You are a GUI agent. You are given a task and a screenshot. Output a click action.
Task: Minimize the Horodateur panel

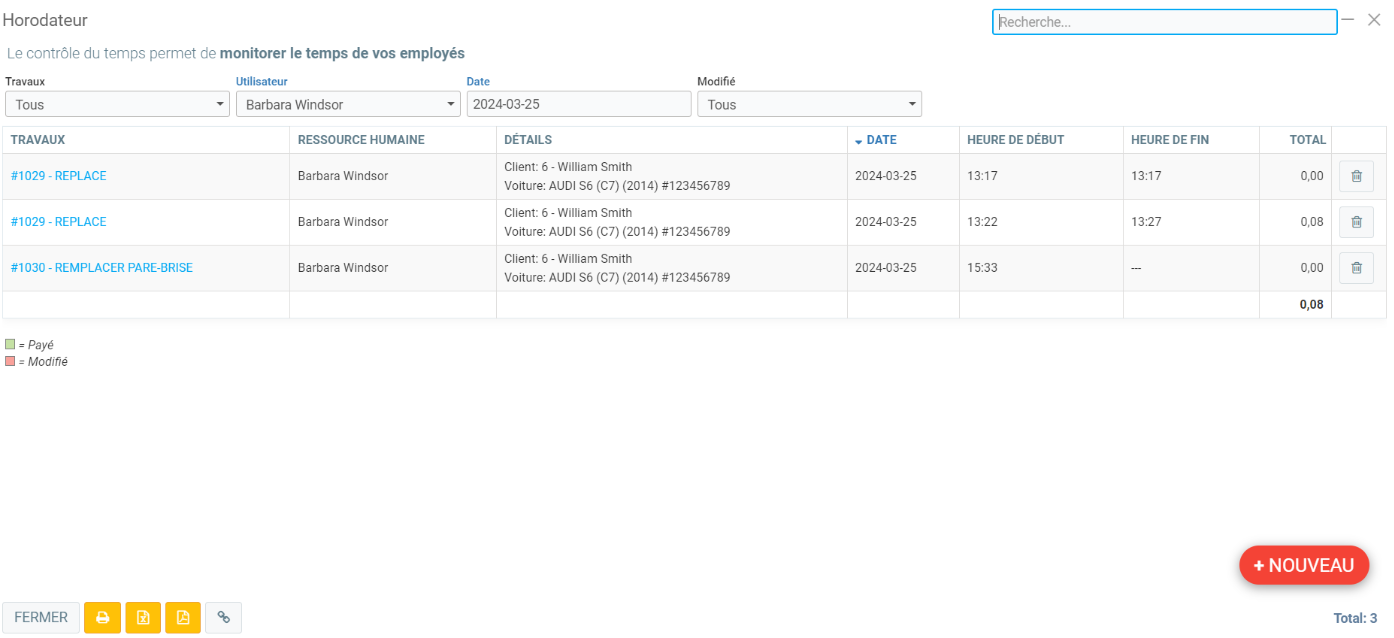pos(1348,20)
